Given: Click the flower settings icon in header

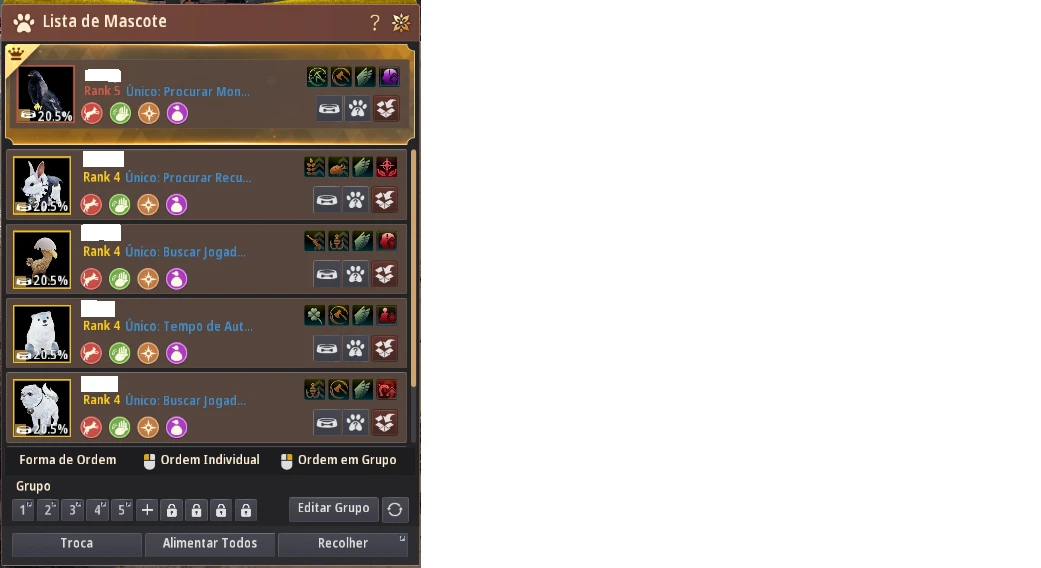Looking at the screenshot, I should coord(401,23).
